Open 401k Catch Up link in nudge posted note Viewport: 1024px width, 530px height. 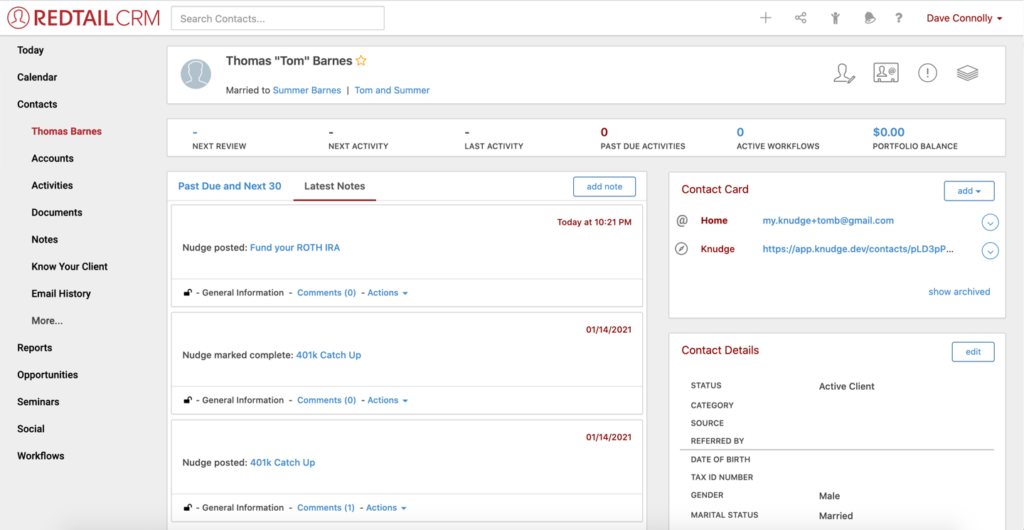coord(283,463)
